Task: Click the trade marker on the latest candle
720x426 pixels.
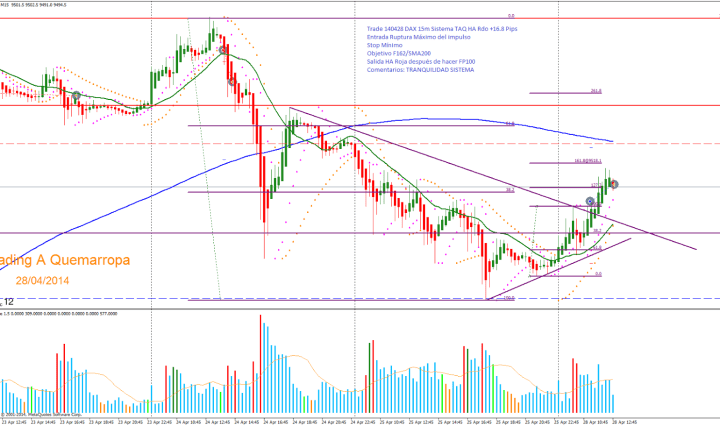Action: tap(614, 184)
